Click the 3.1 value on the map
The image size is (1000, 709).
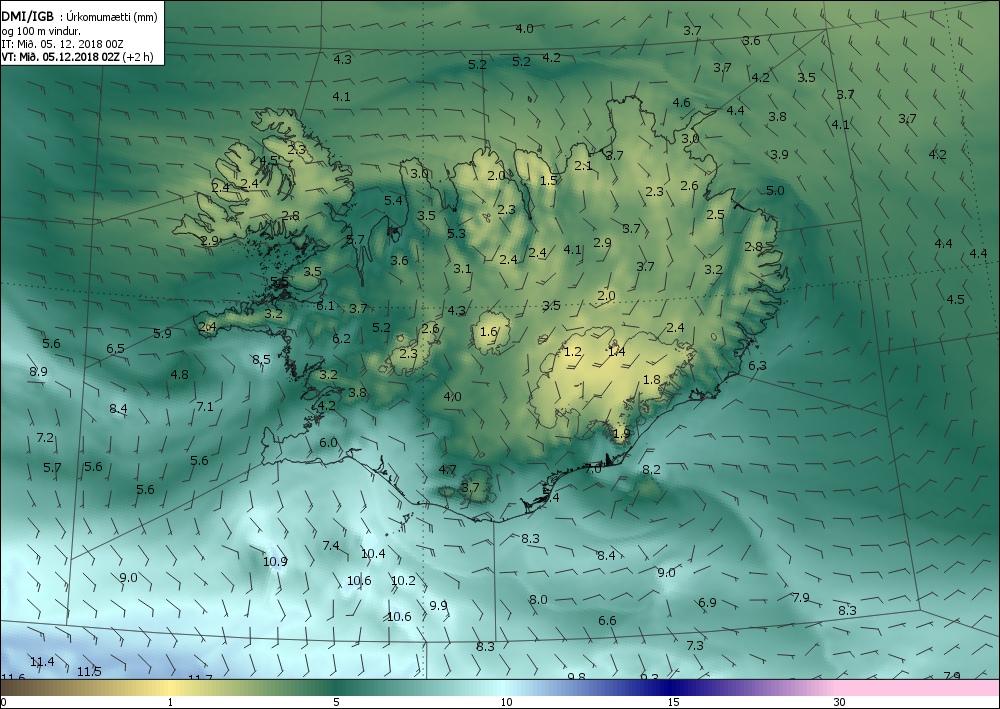pyautogui.click(x=462, y=269)
